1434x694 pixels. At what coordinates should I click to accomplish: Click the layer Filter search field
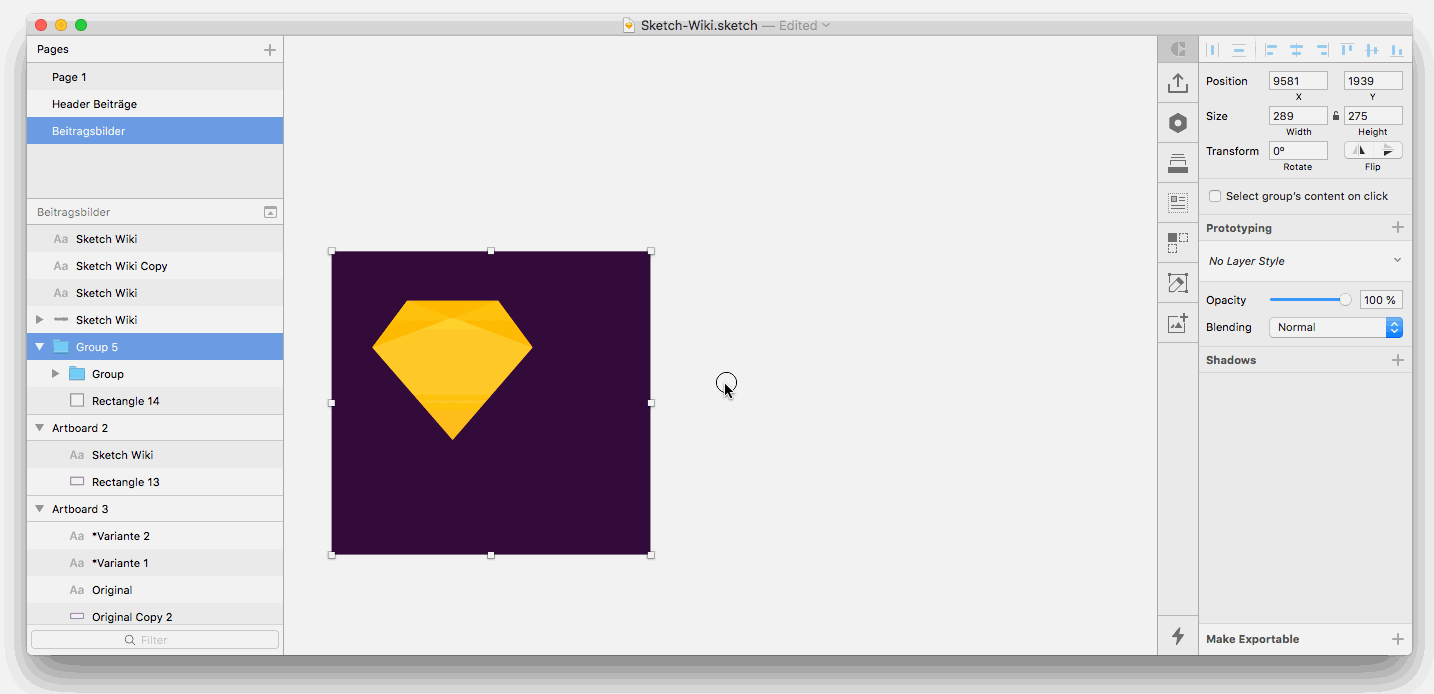pos(155,640)
